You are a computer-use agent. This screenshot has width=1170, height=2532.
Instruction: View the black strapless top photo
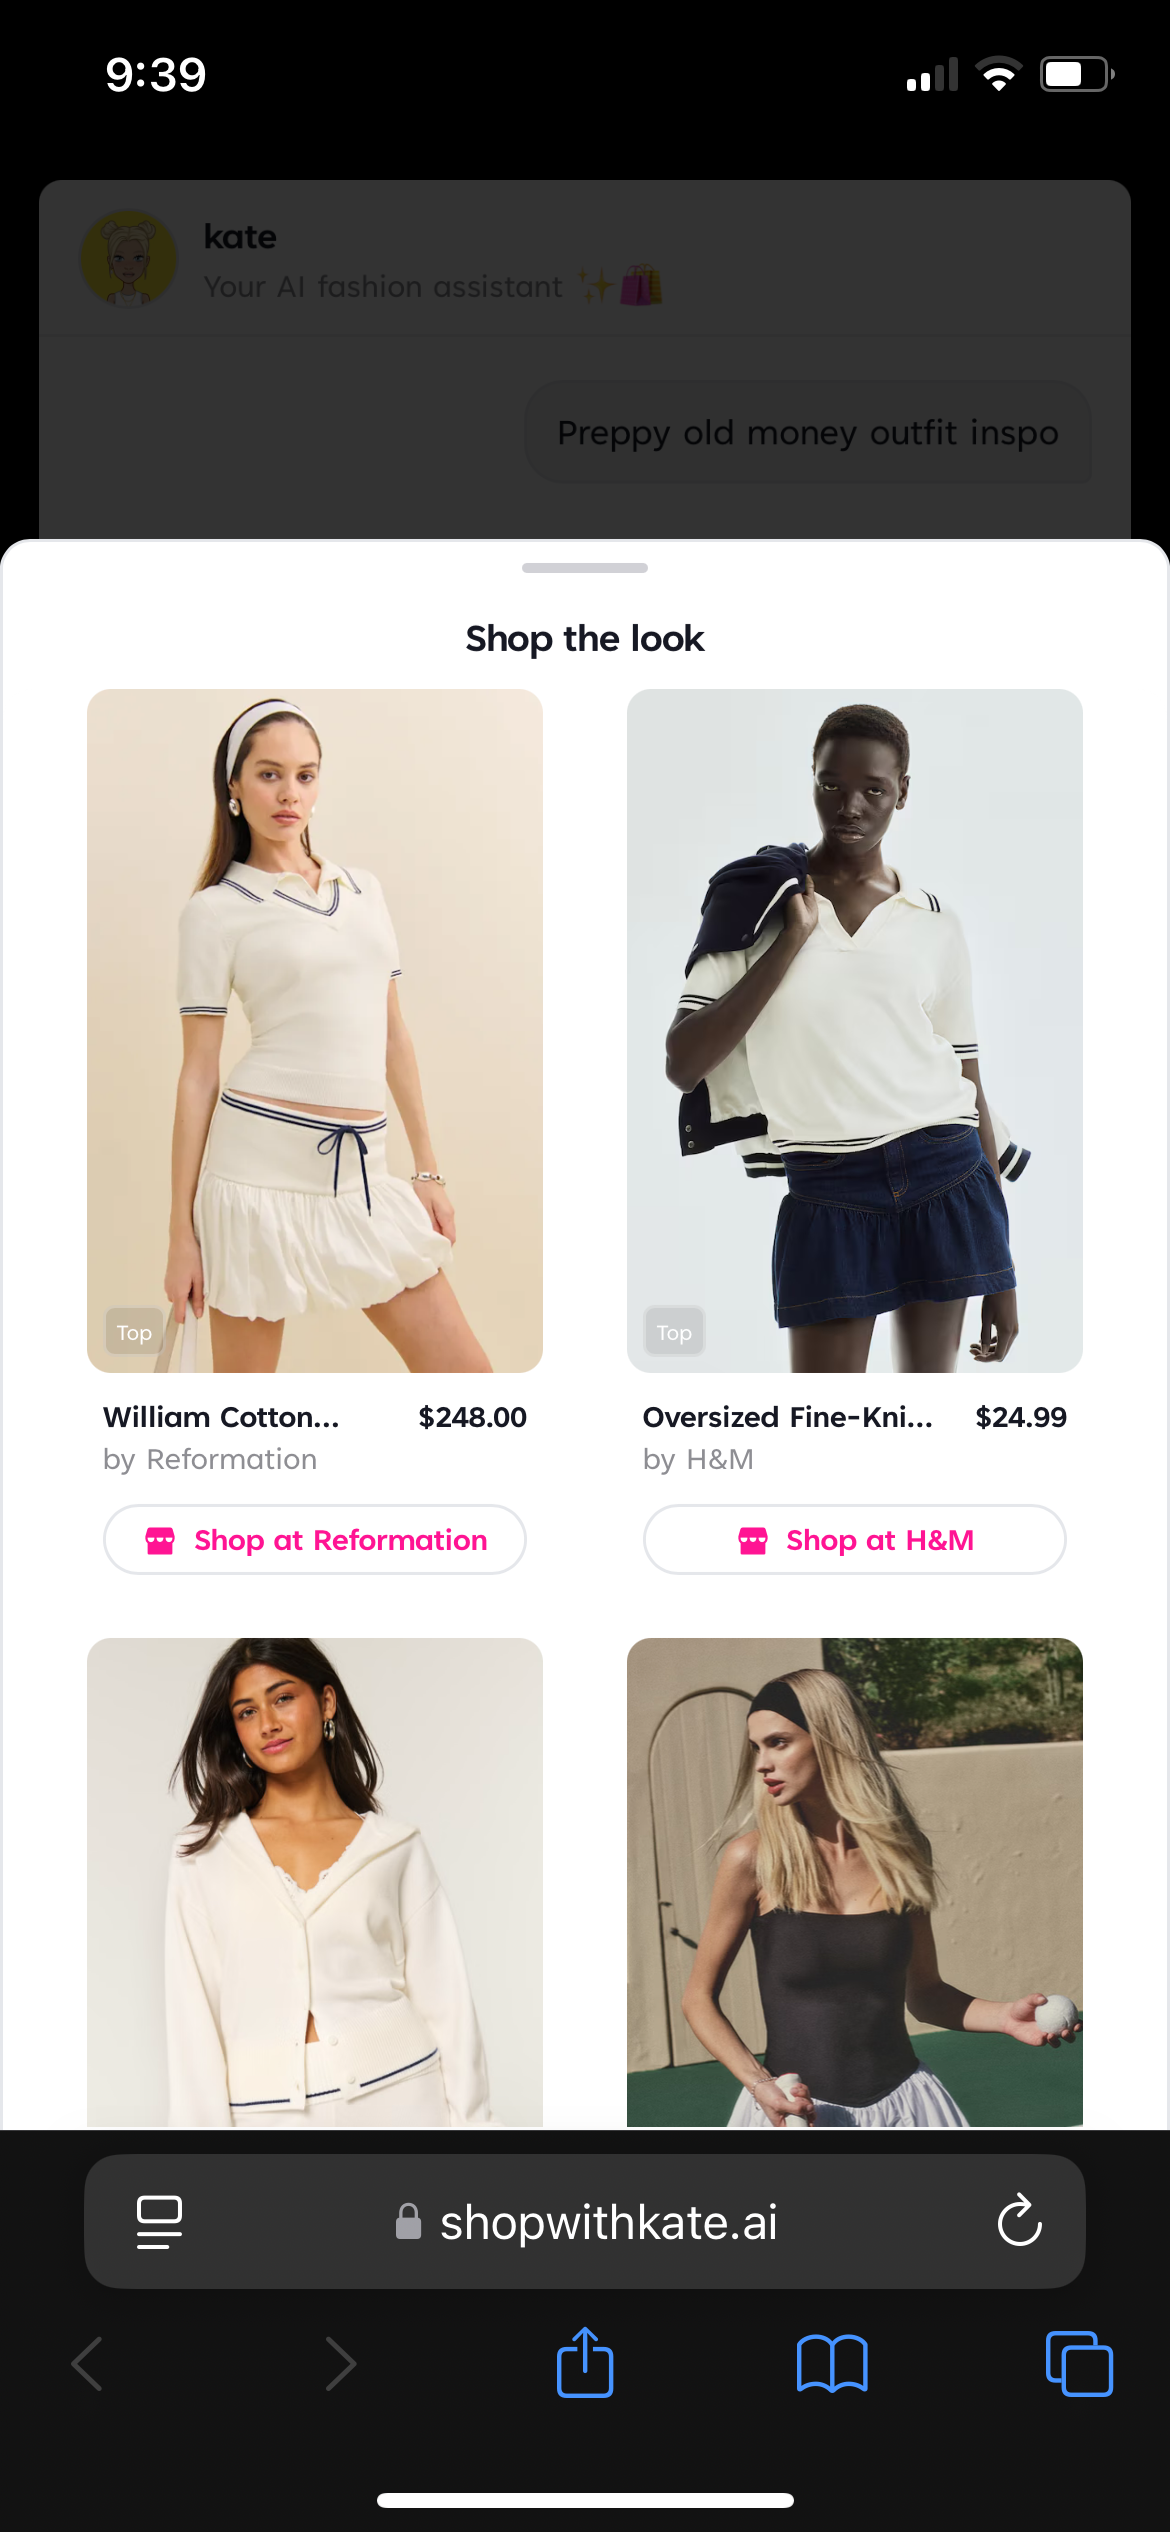point(855,1882)
